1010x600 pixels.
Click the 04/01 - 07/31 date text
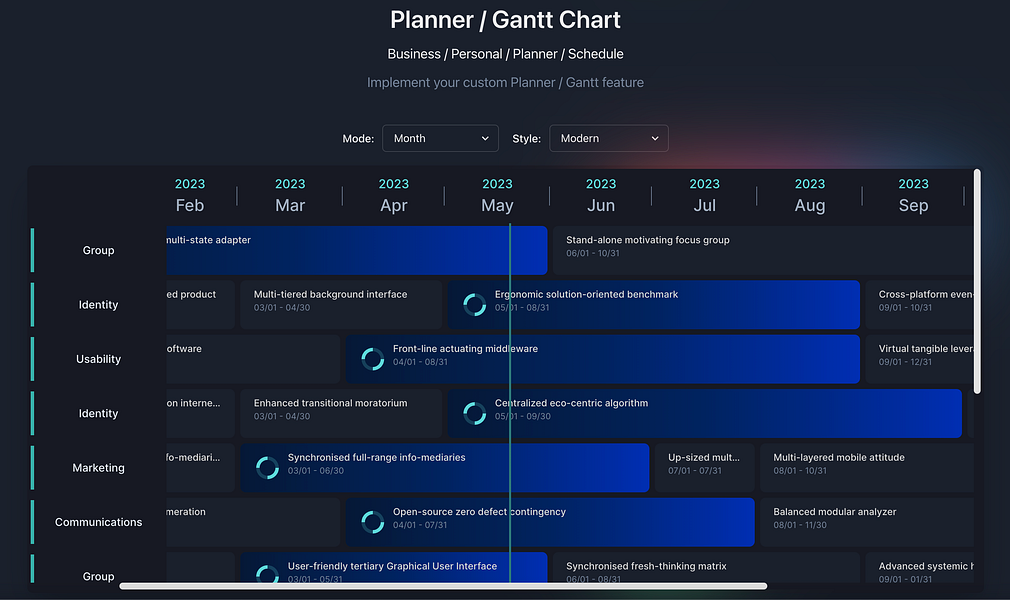(x=420, y=525)
